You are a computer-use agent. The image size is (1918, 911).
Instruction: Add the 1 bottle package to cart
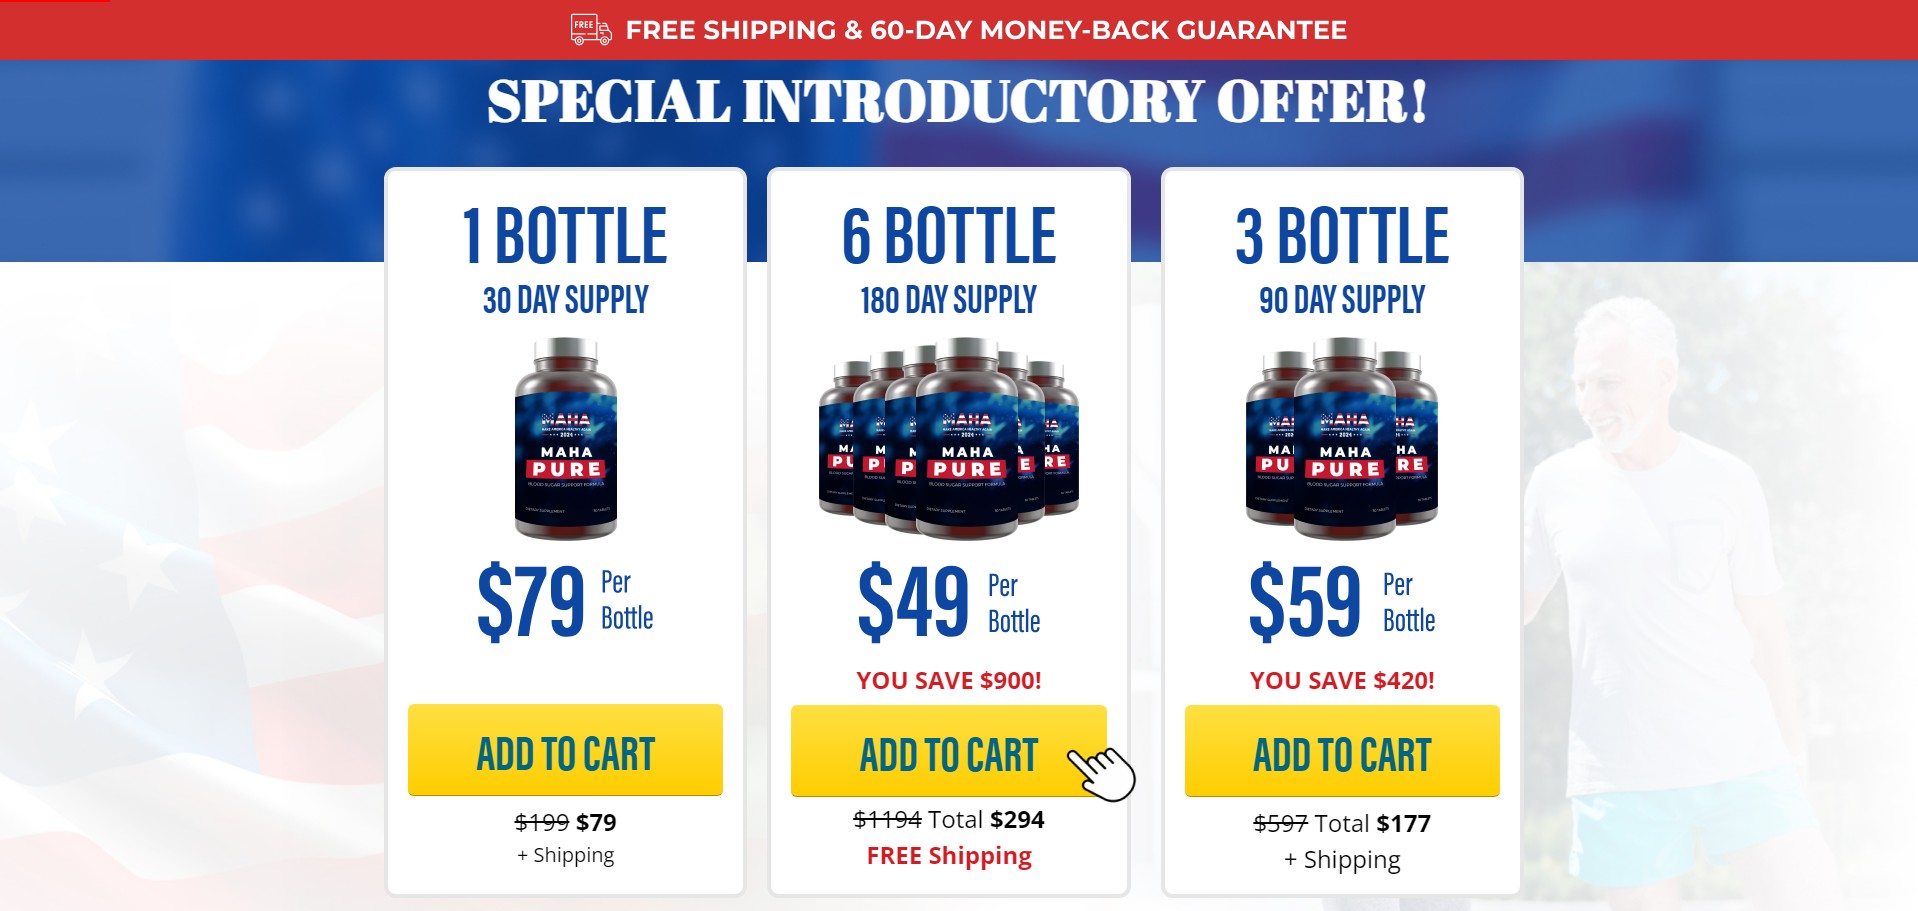[x=565, y=751]
